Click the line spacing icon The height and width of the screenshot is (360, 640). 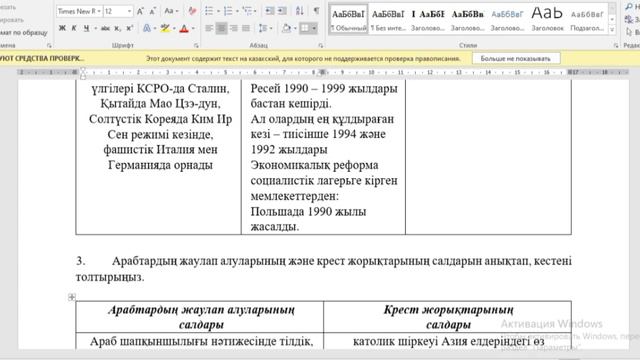pos(262,28)
